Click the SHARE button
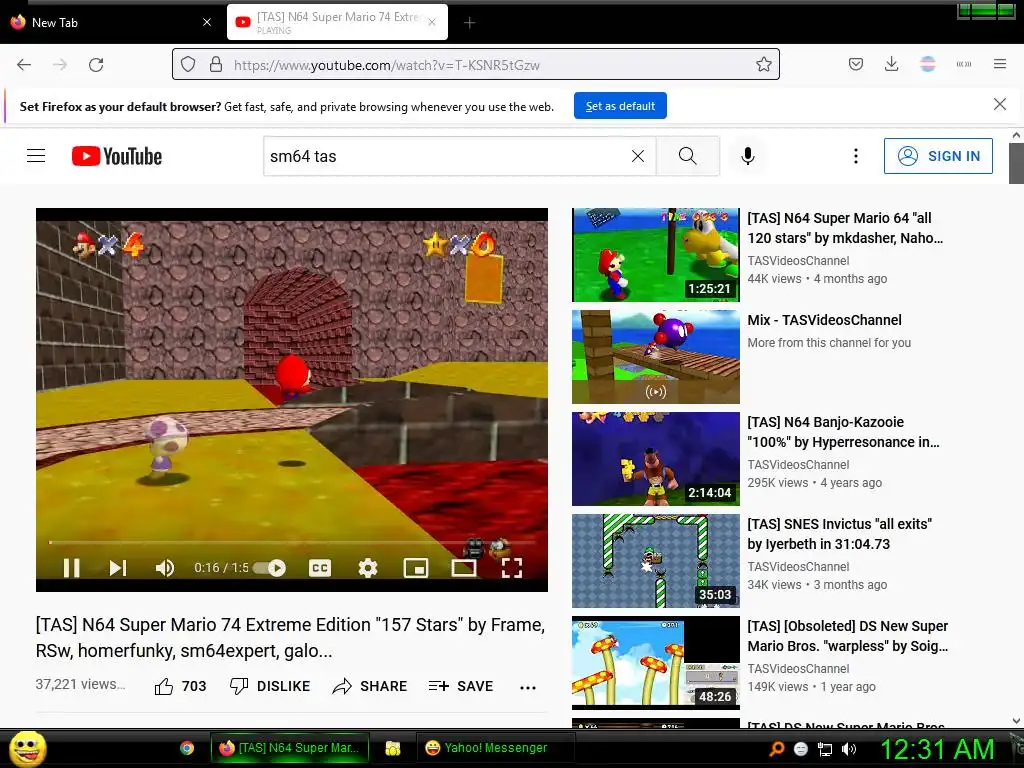 (370, 686)
